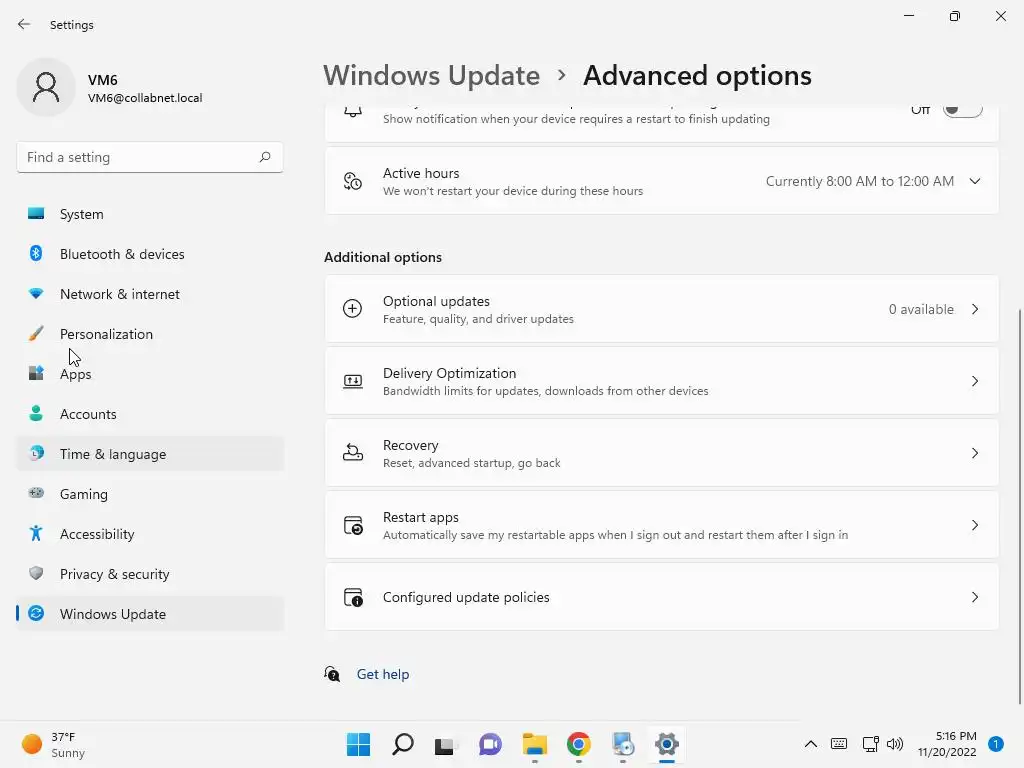The height and width of the screenshot is (768, 1024).
Task: Click the '0 available' text
Action: [921, 310]
